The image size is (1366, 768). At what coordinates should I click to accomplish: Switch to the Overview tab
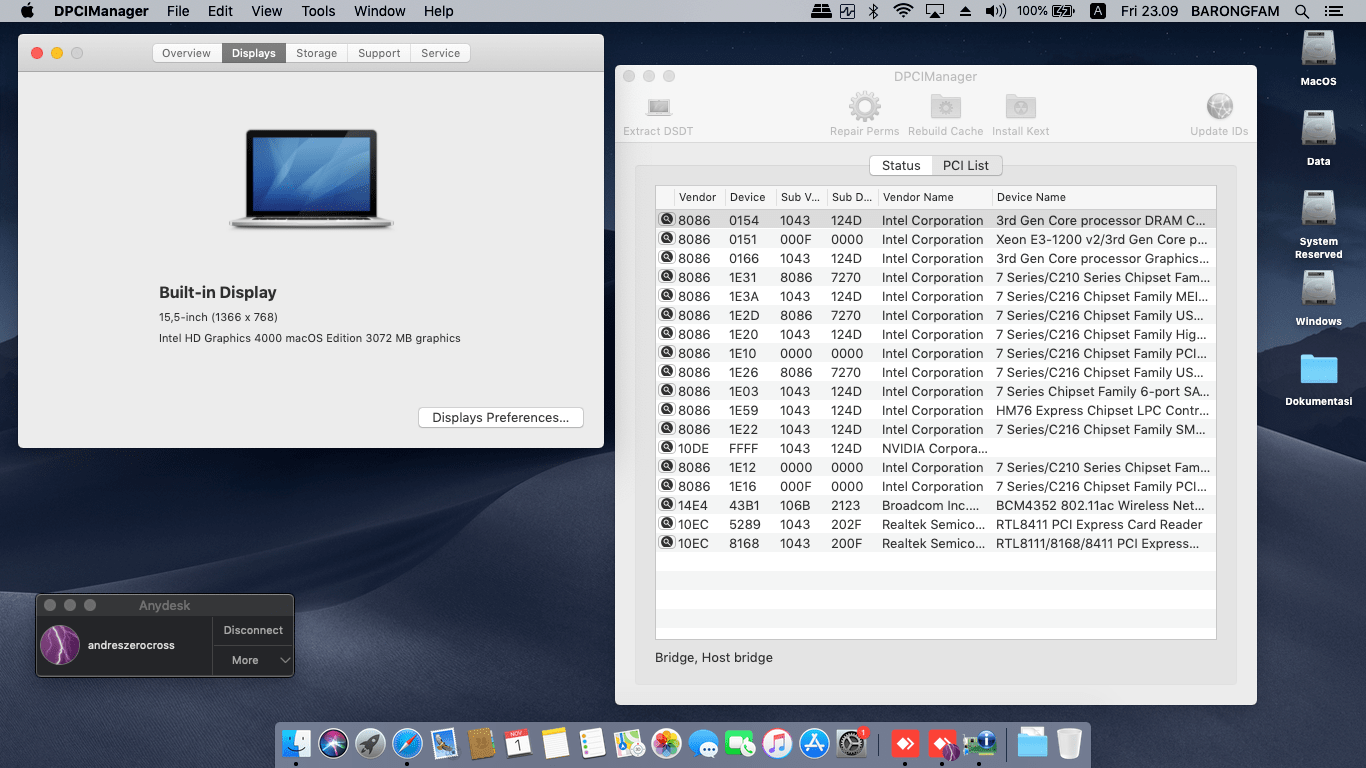pos(187,53)
